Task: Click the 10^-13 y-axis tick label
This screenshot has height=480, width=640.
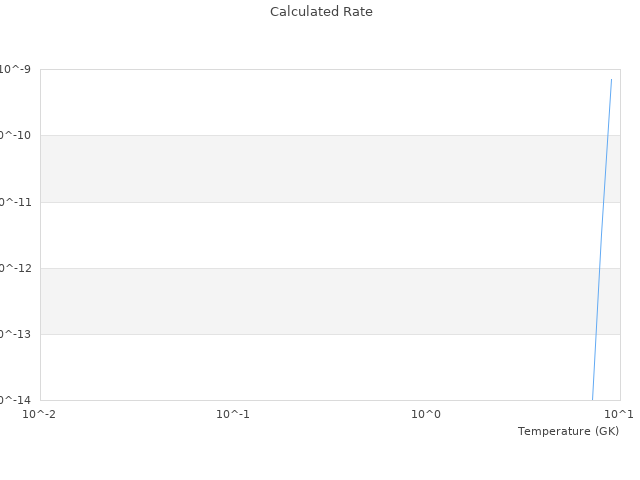Action: (14, 334)
